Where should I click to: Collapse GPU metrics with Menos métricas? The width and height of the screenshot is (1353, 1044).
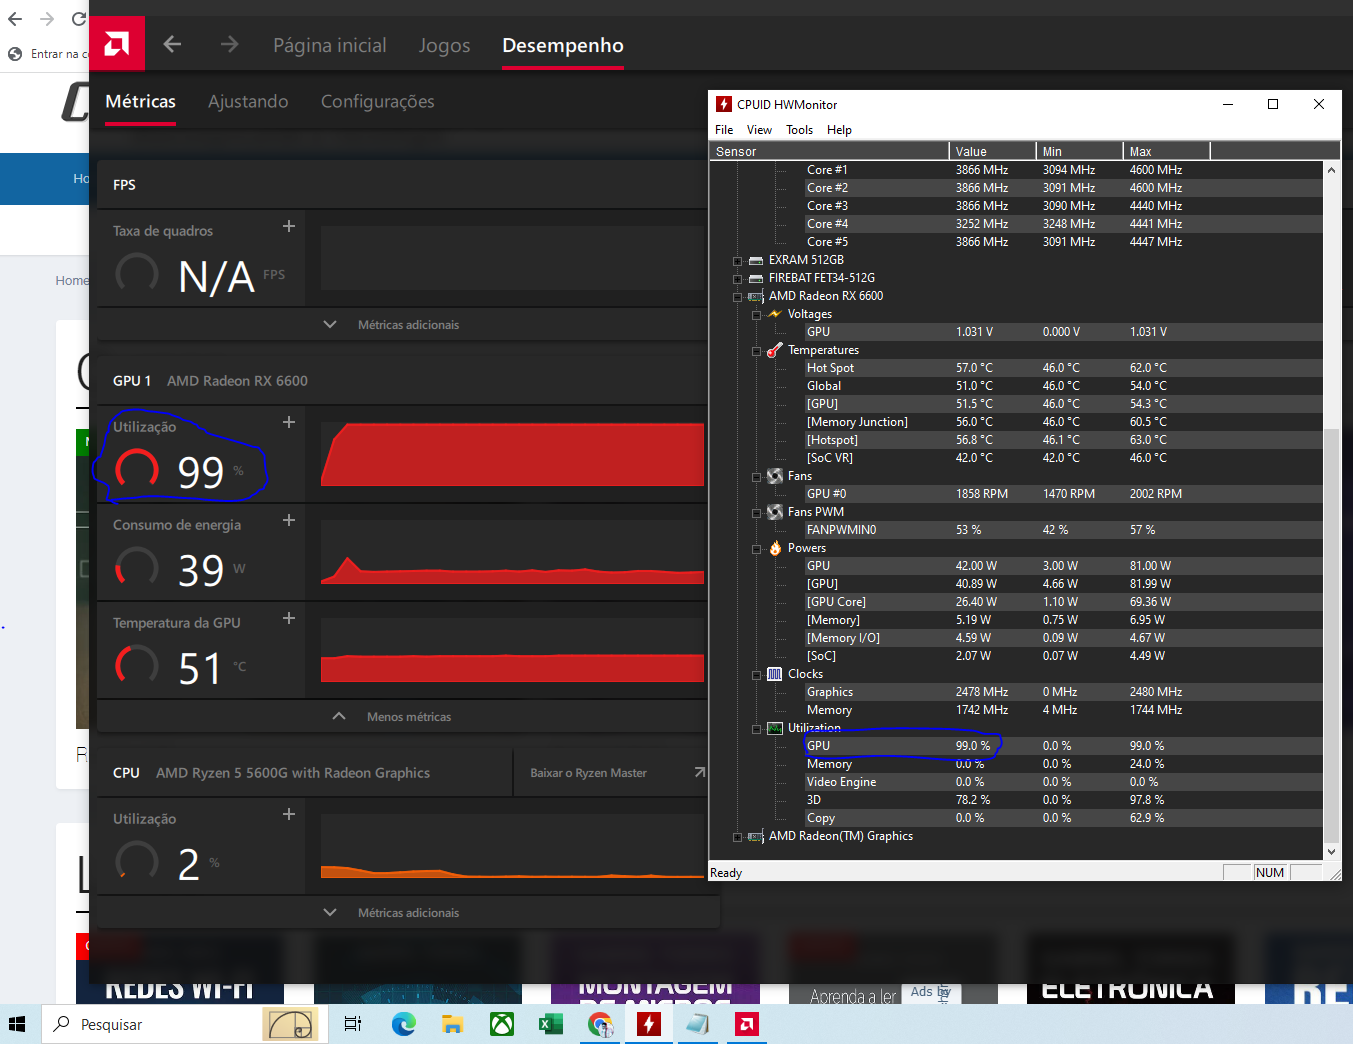pyautogui.click(x=391, y=716)
